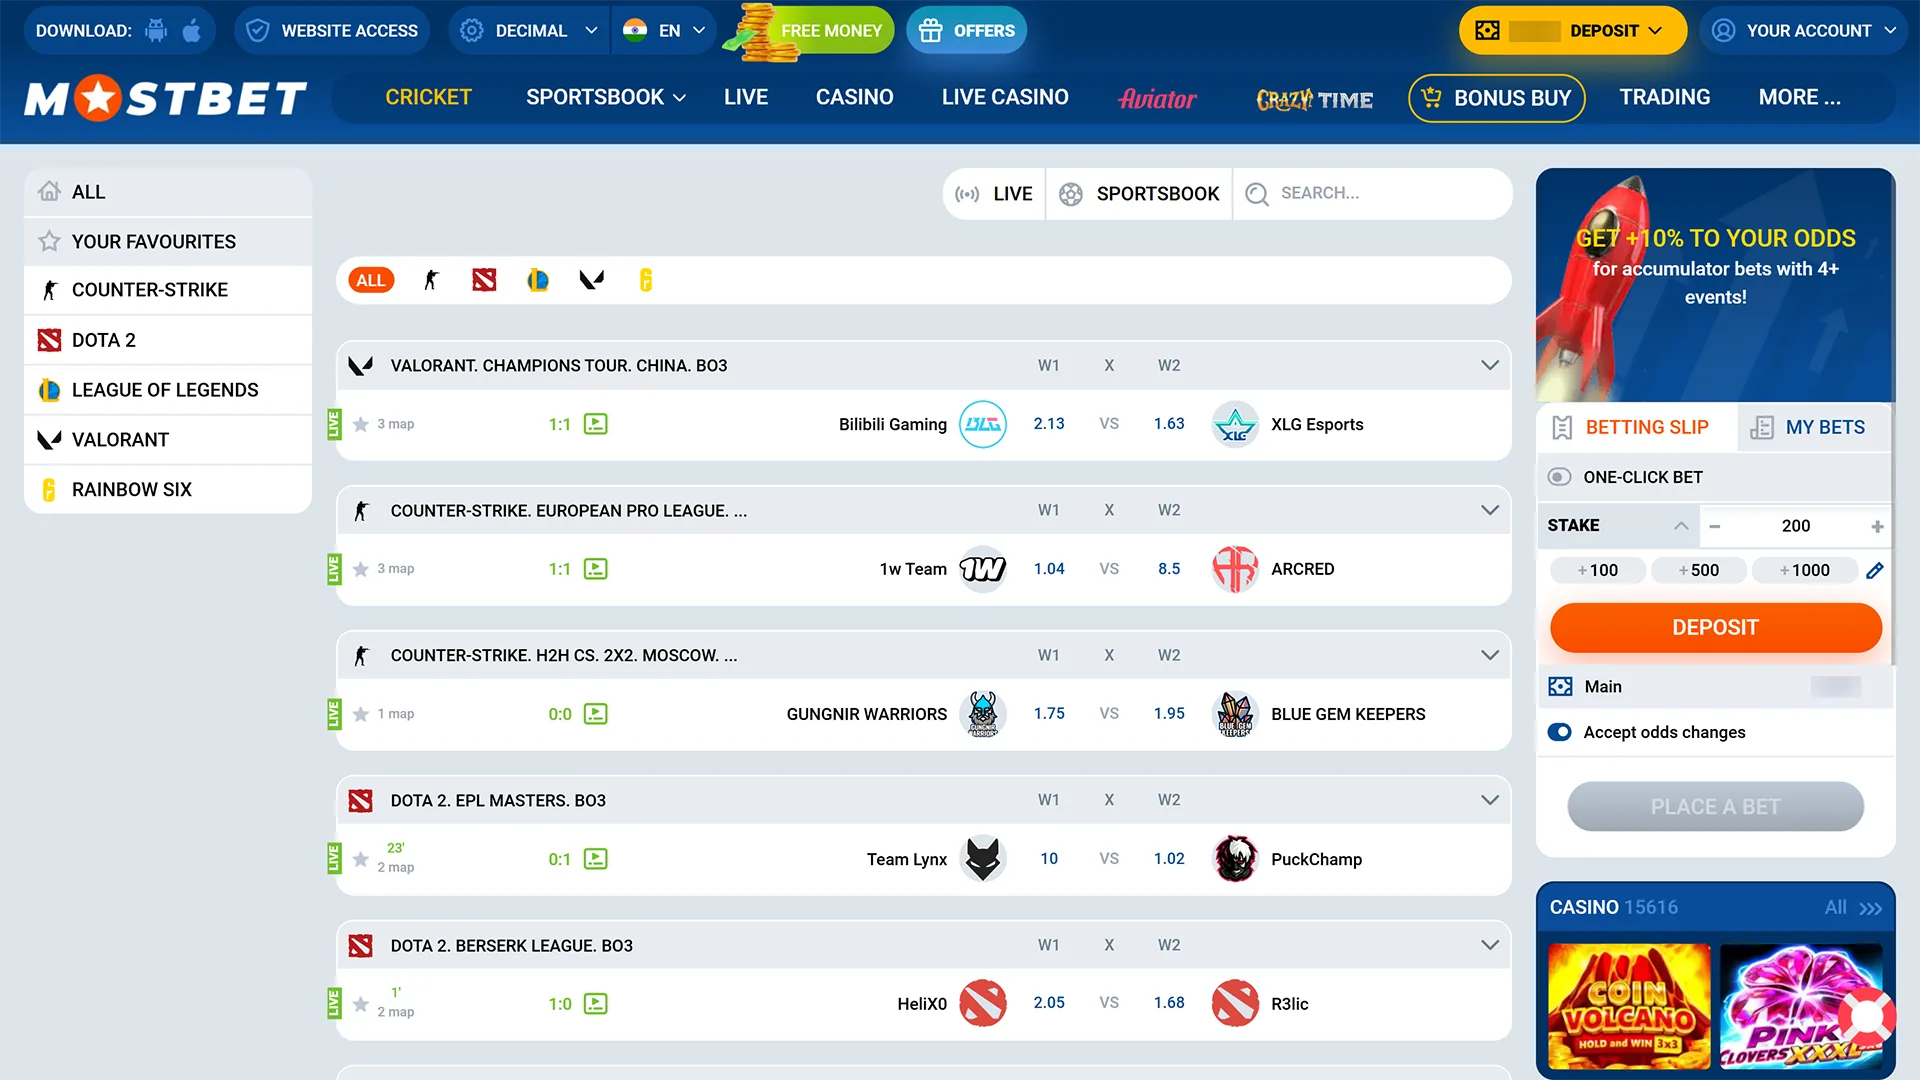Open the rocket +10% odds promo banner

click(1715, 285)
